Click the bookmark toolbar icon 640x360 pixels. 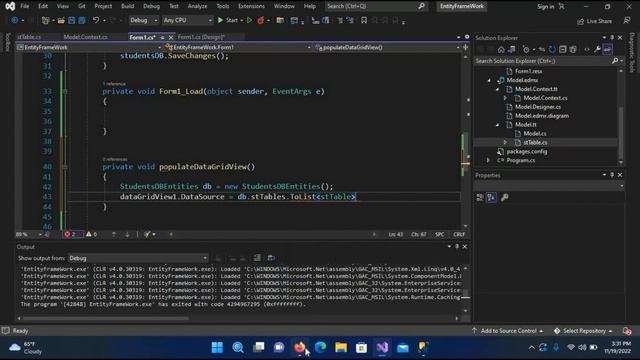[364, 20]
